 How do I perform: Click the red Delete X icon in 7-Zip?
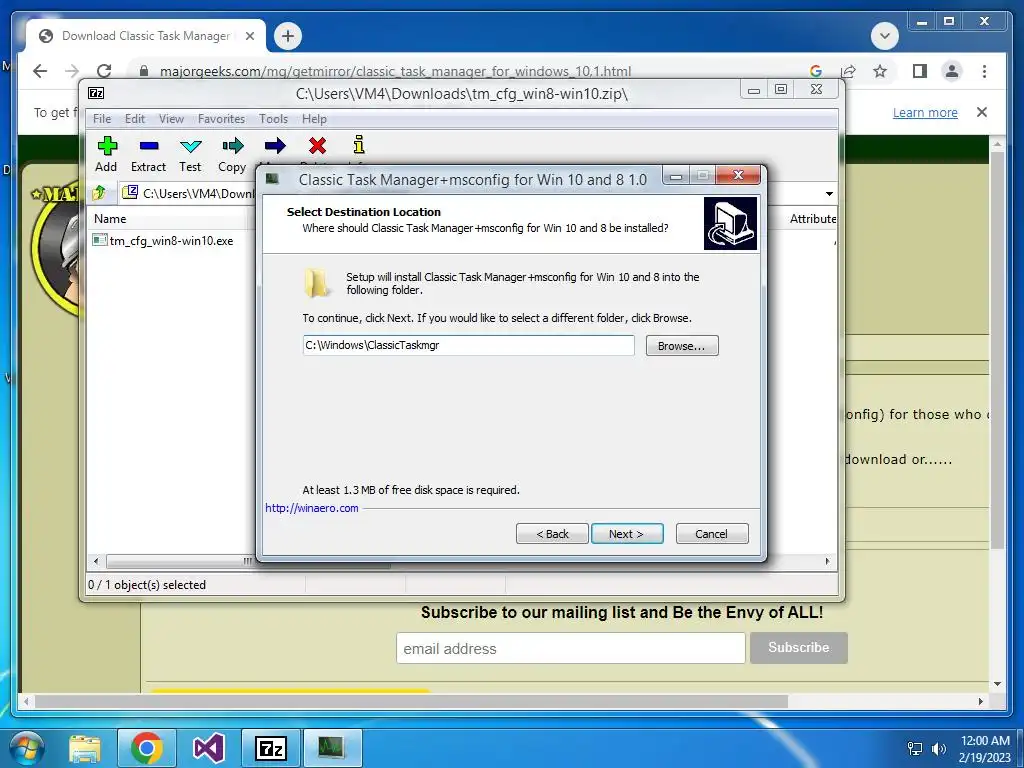pos(317,145)
